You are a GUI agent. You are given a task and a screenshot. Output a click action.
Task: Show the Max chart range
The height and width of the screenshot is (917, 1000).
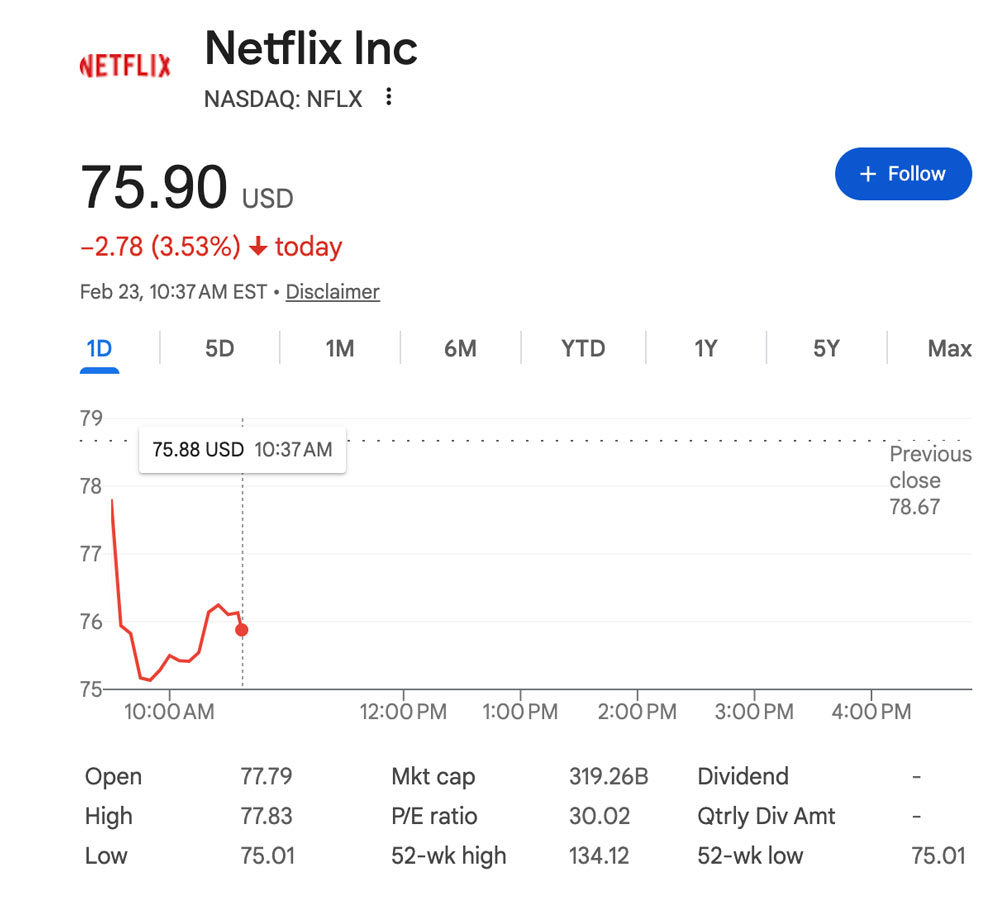[949, 349]
